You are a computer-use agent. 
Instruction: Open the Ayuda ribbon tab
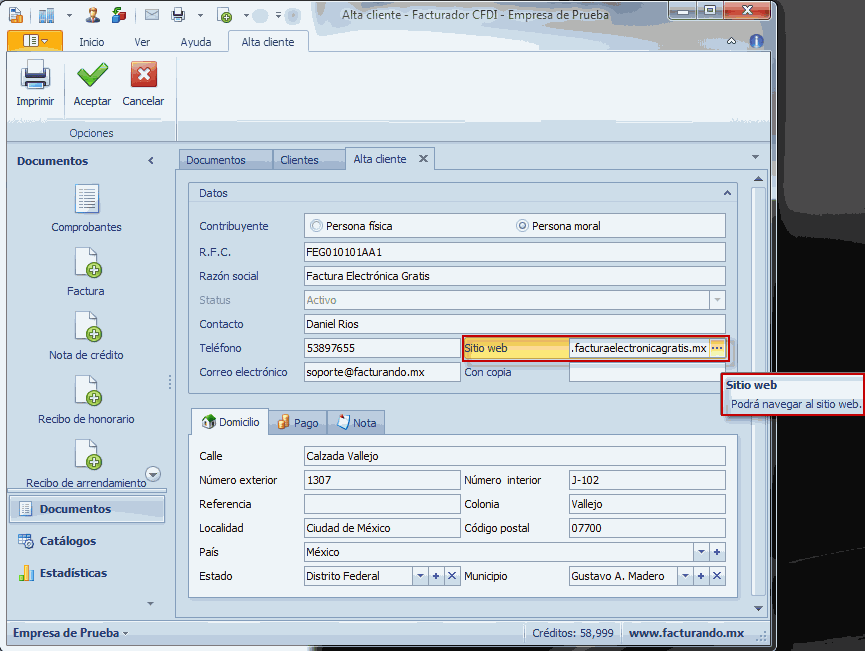point(196,42)
